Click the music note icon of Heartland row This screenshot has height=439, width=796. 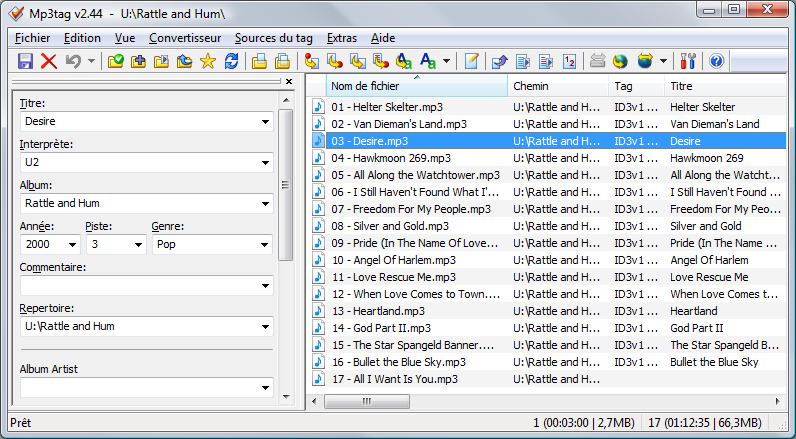pyautogui.click(x=318, y=311)
